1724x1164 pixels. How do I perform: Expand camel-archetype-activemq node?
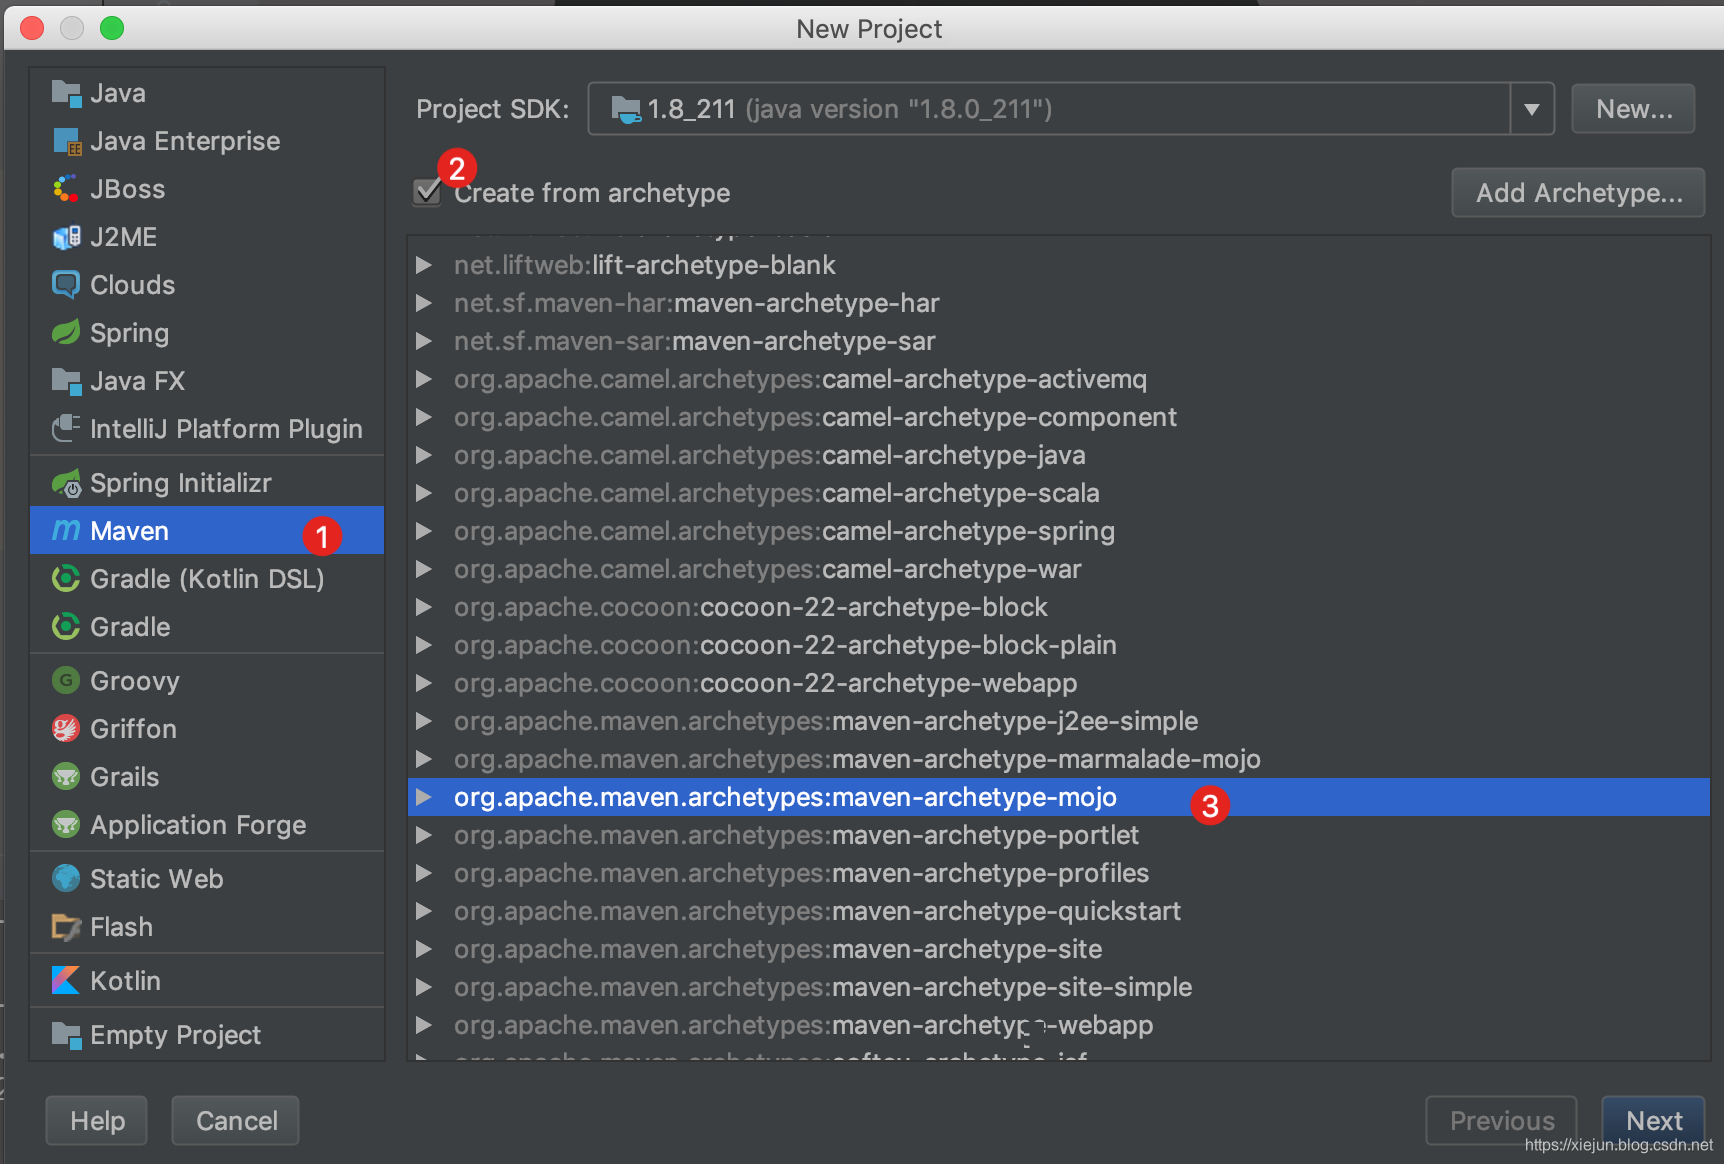tap(424, 379)
